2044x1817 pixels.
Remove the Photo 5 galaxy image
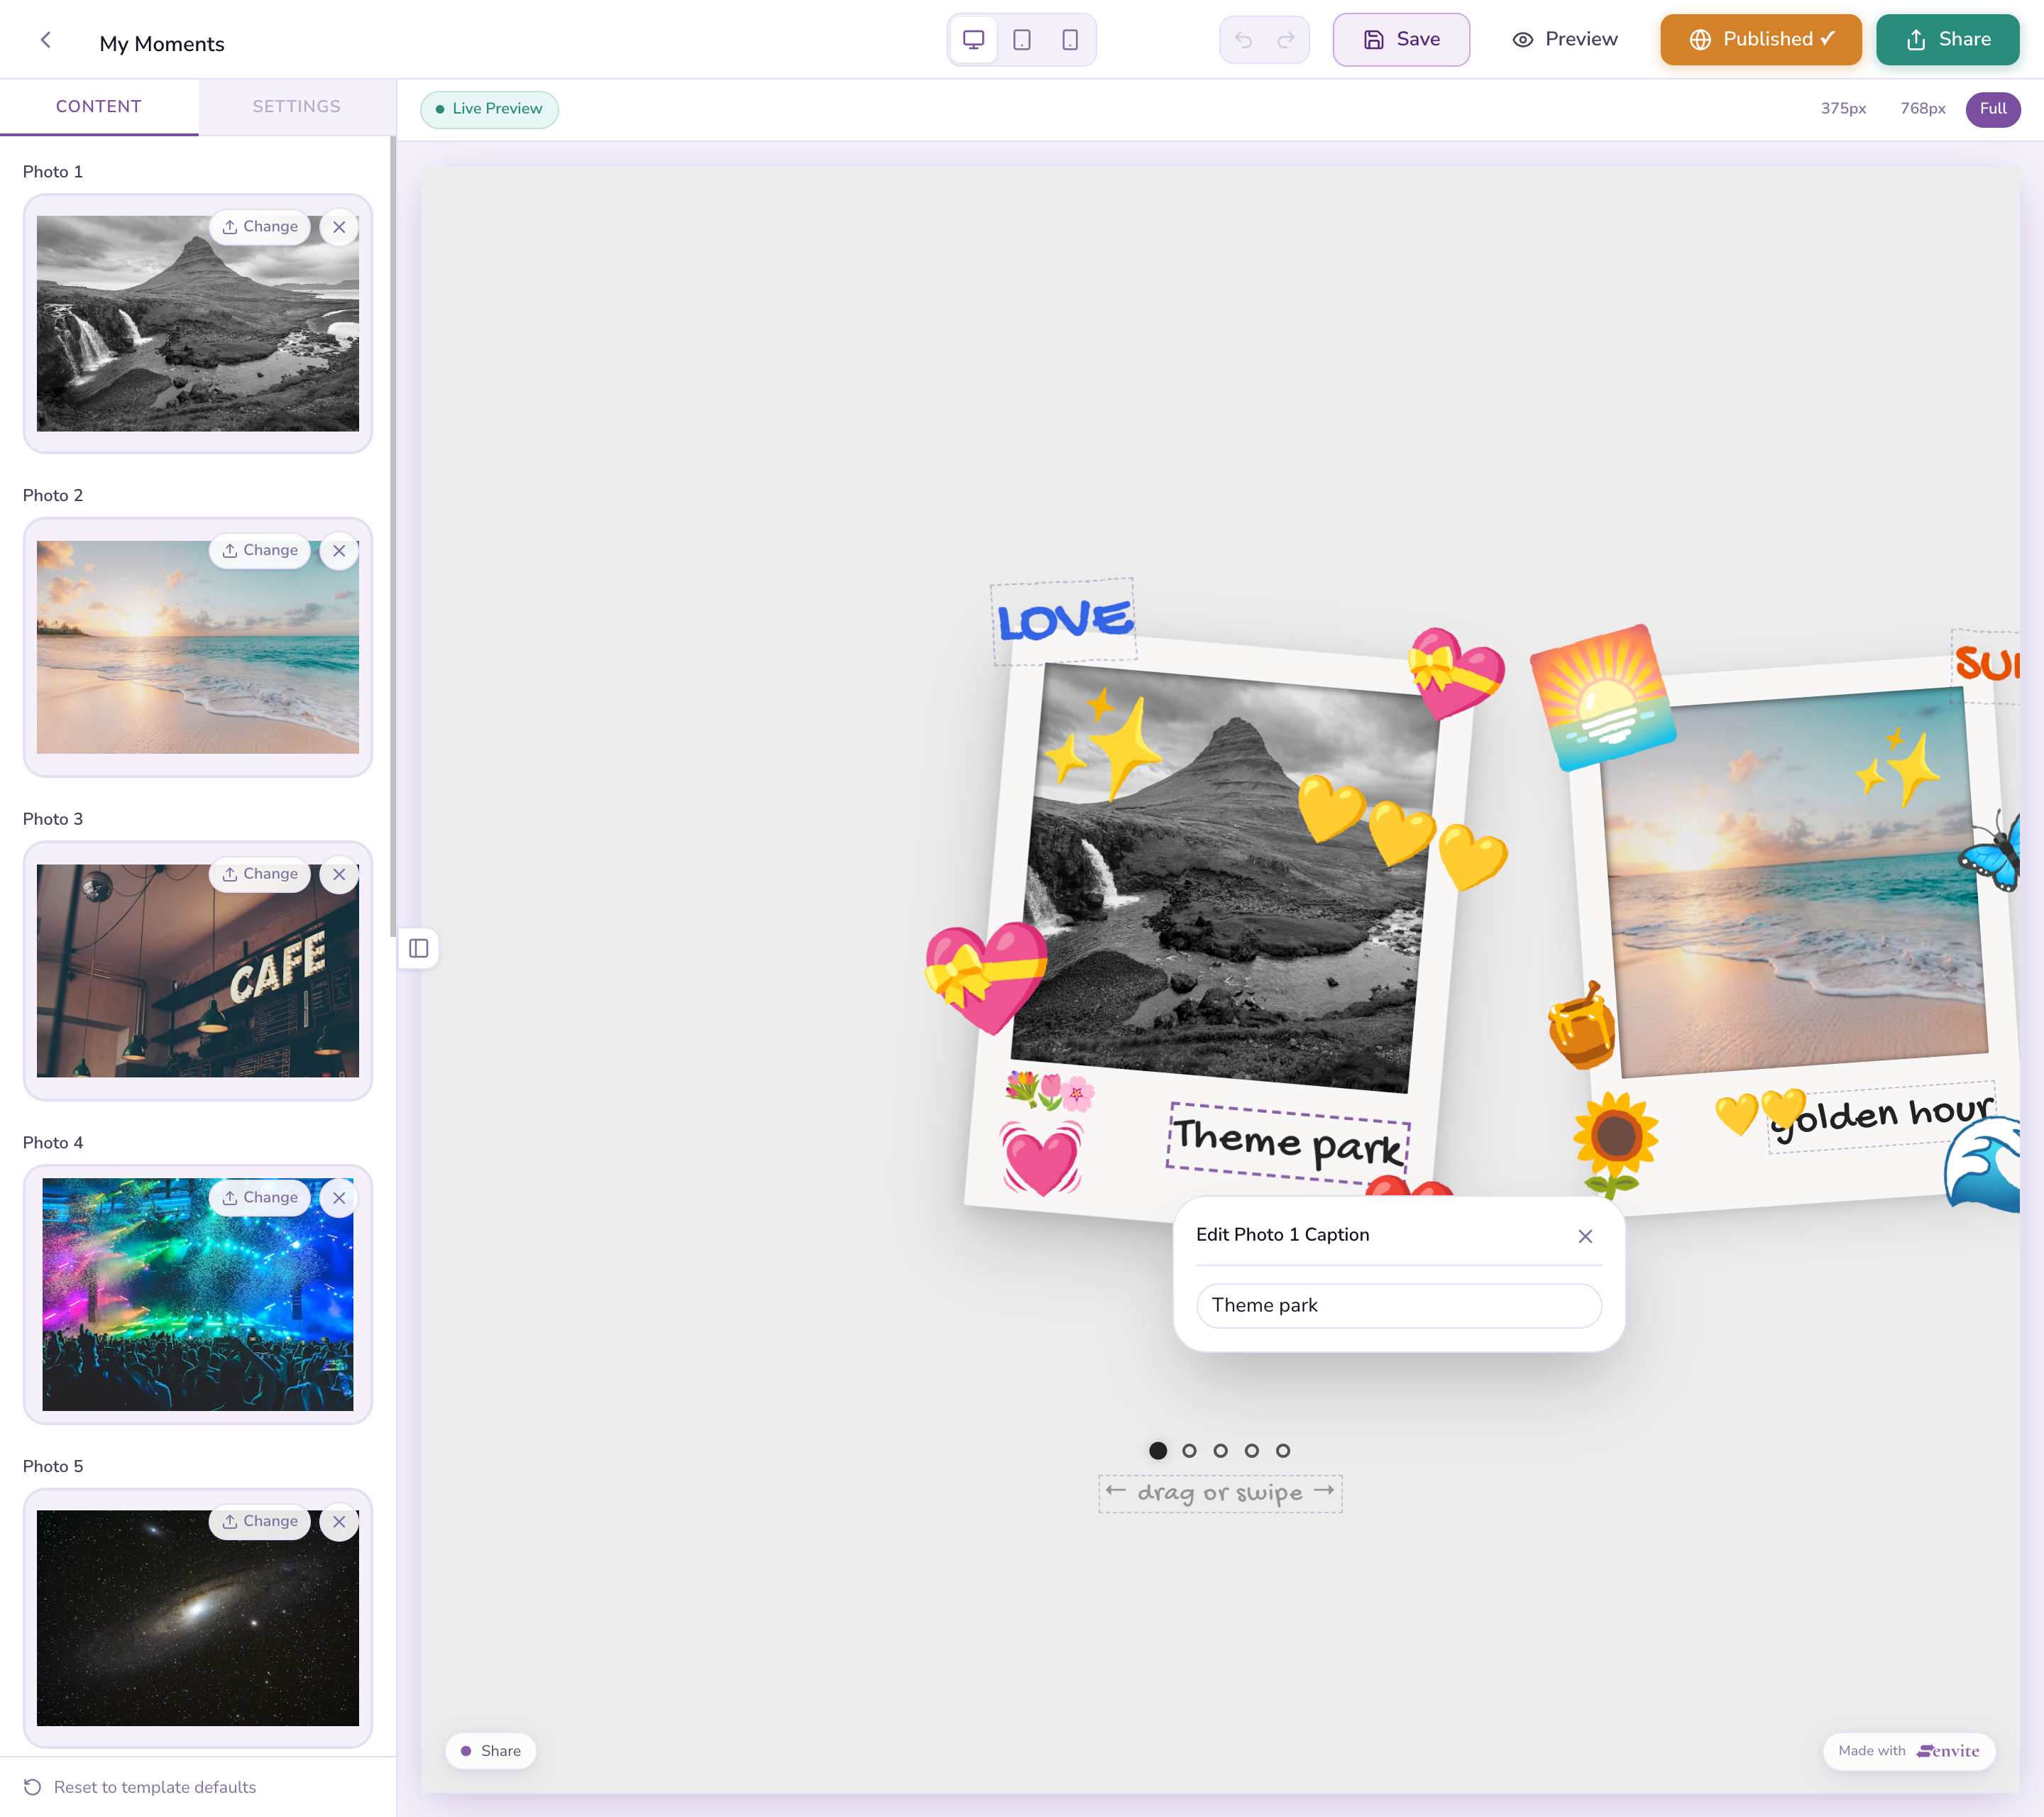point(339,1521)
